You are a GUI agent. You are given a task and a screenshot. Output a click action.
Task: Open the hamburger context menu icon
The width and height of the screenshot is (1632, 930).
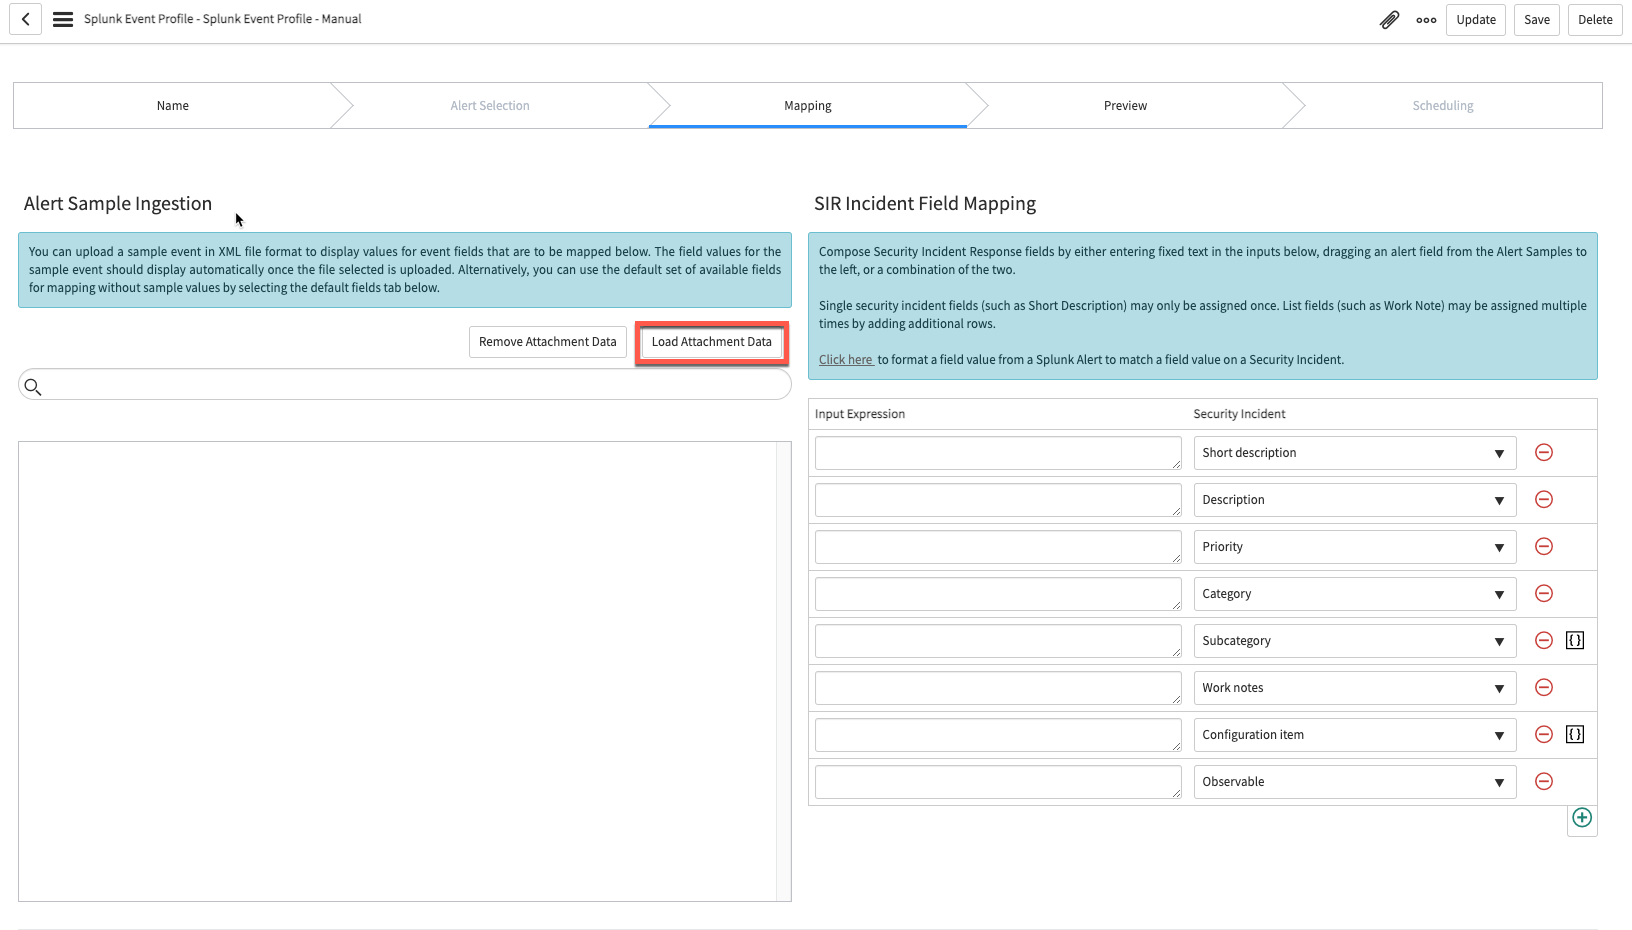click(x=63, y=19)
